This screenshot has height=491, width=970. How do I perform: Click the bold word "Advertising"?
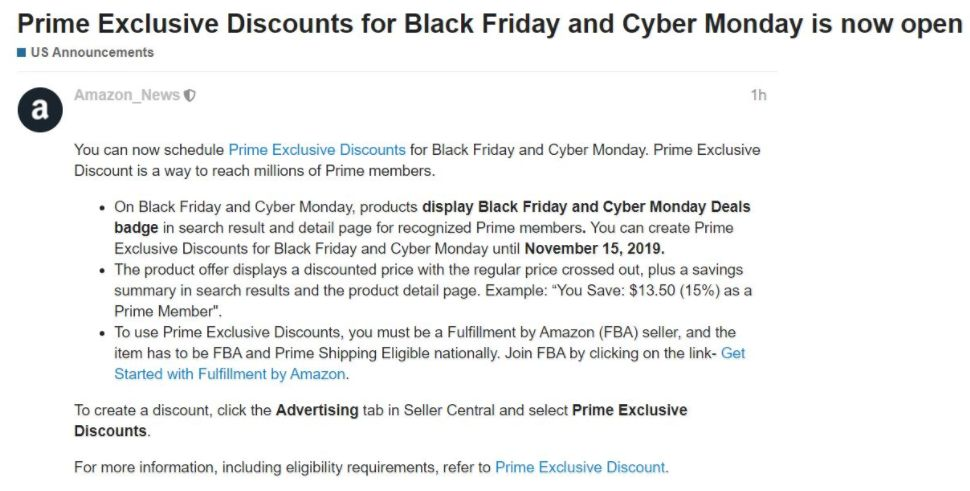(317, 410)
